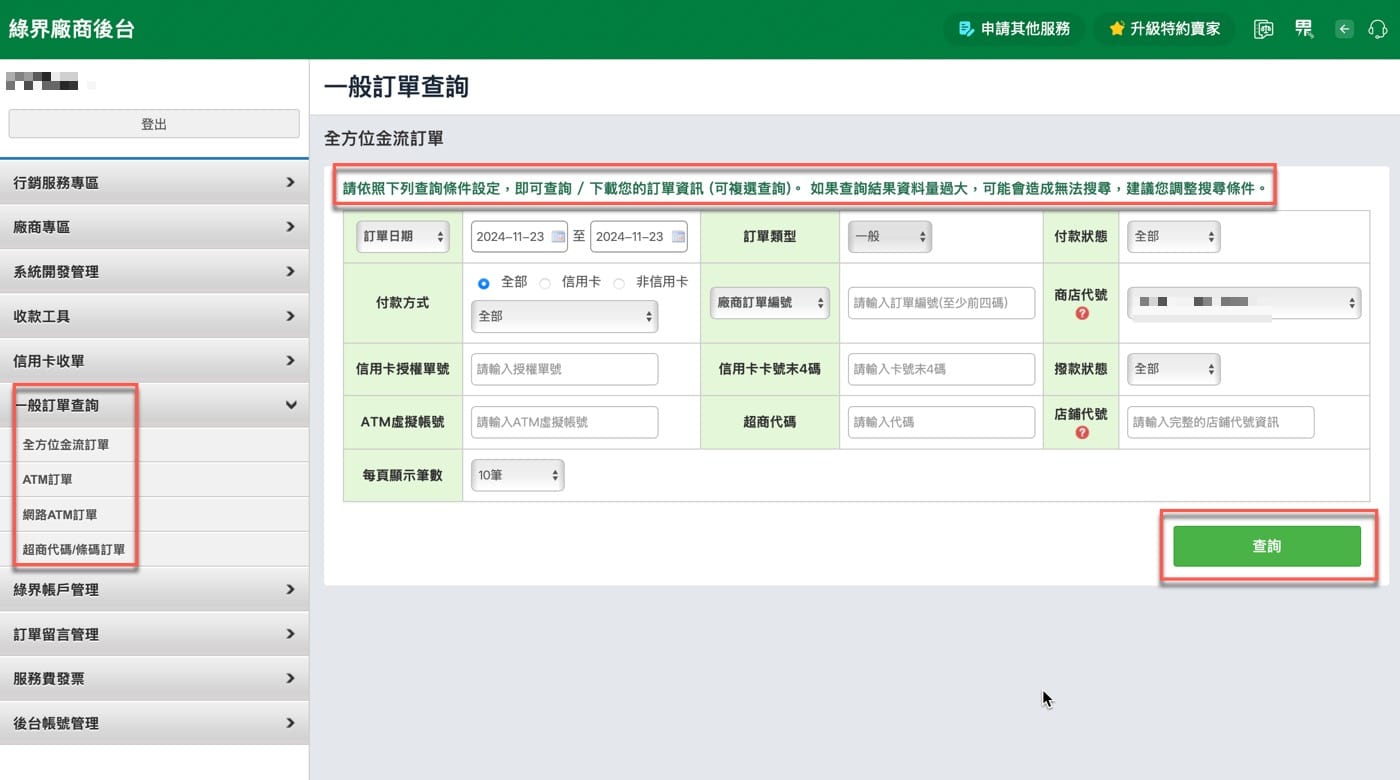Click the 界 logo icon in header
The image size is (1400, 780).
[1304, 29]
